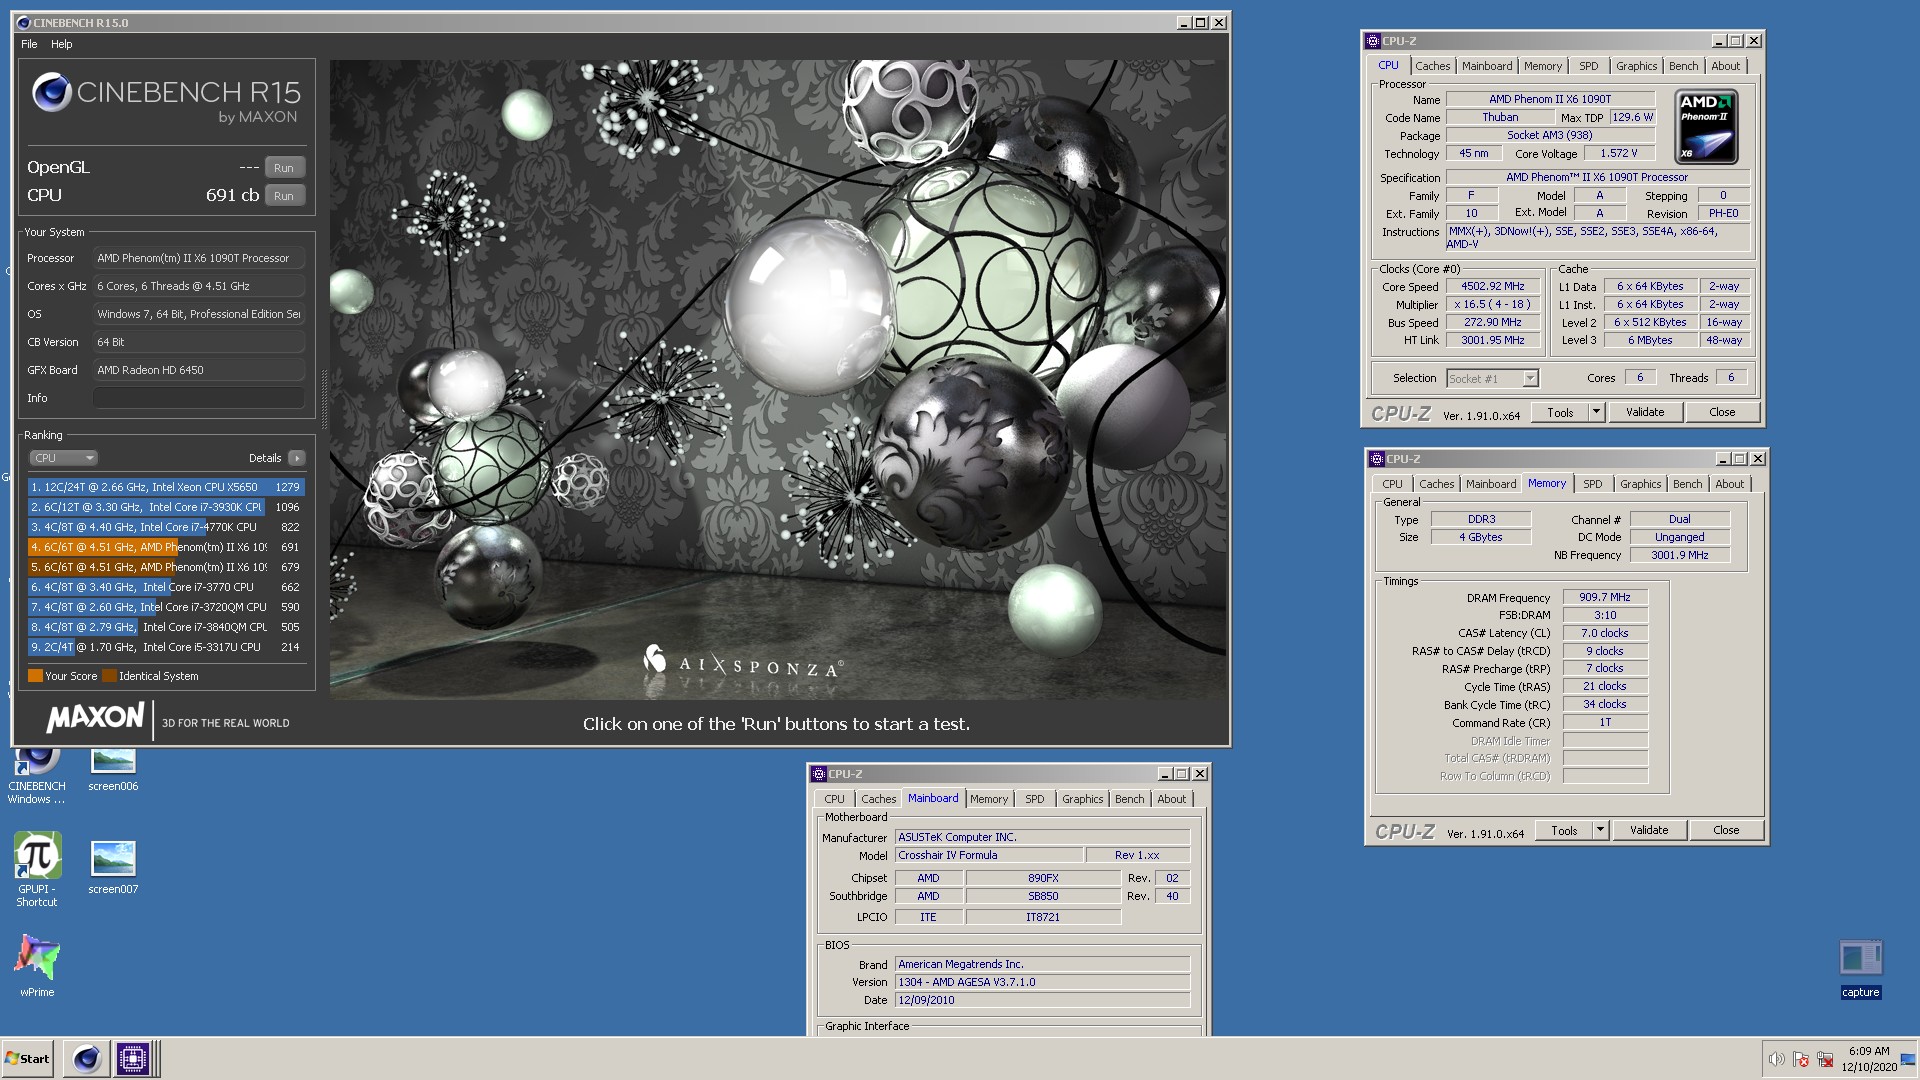Click Tools button in top CPU-Z window
The image size is (1920, 1080).
click(x=1560, y=413)
